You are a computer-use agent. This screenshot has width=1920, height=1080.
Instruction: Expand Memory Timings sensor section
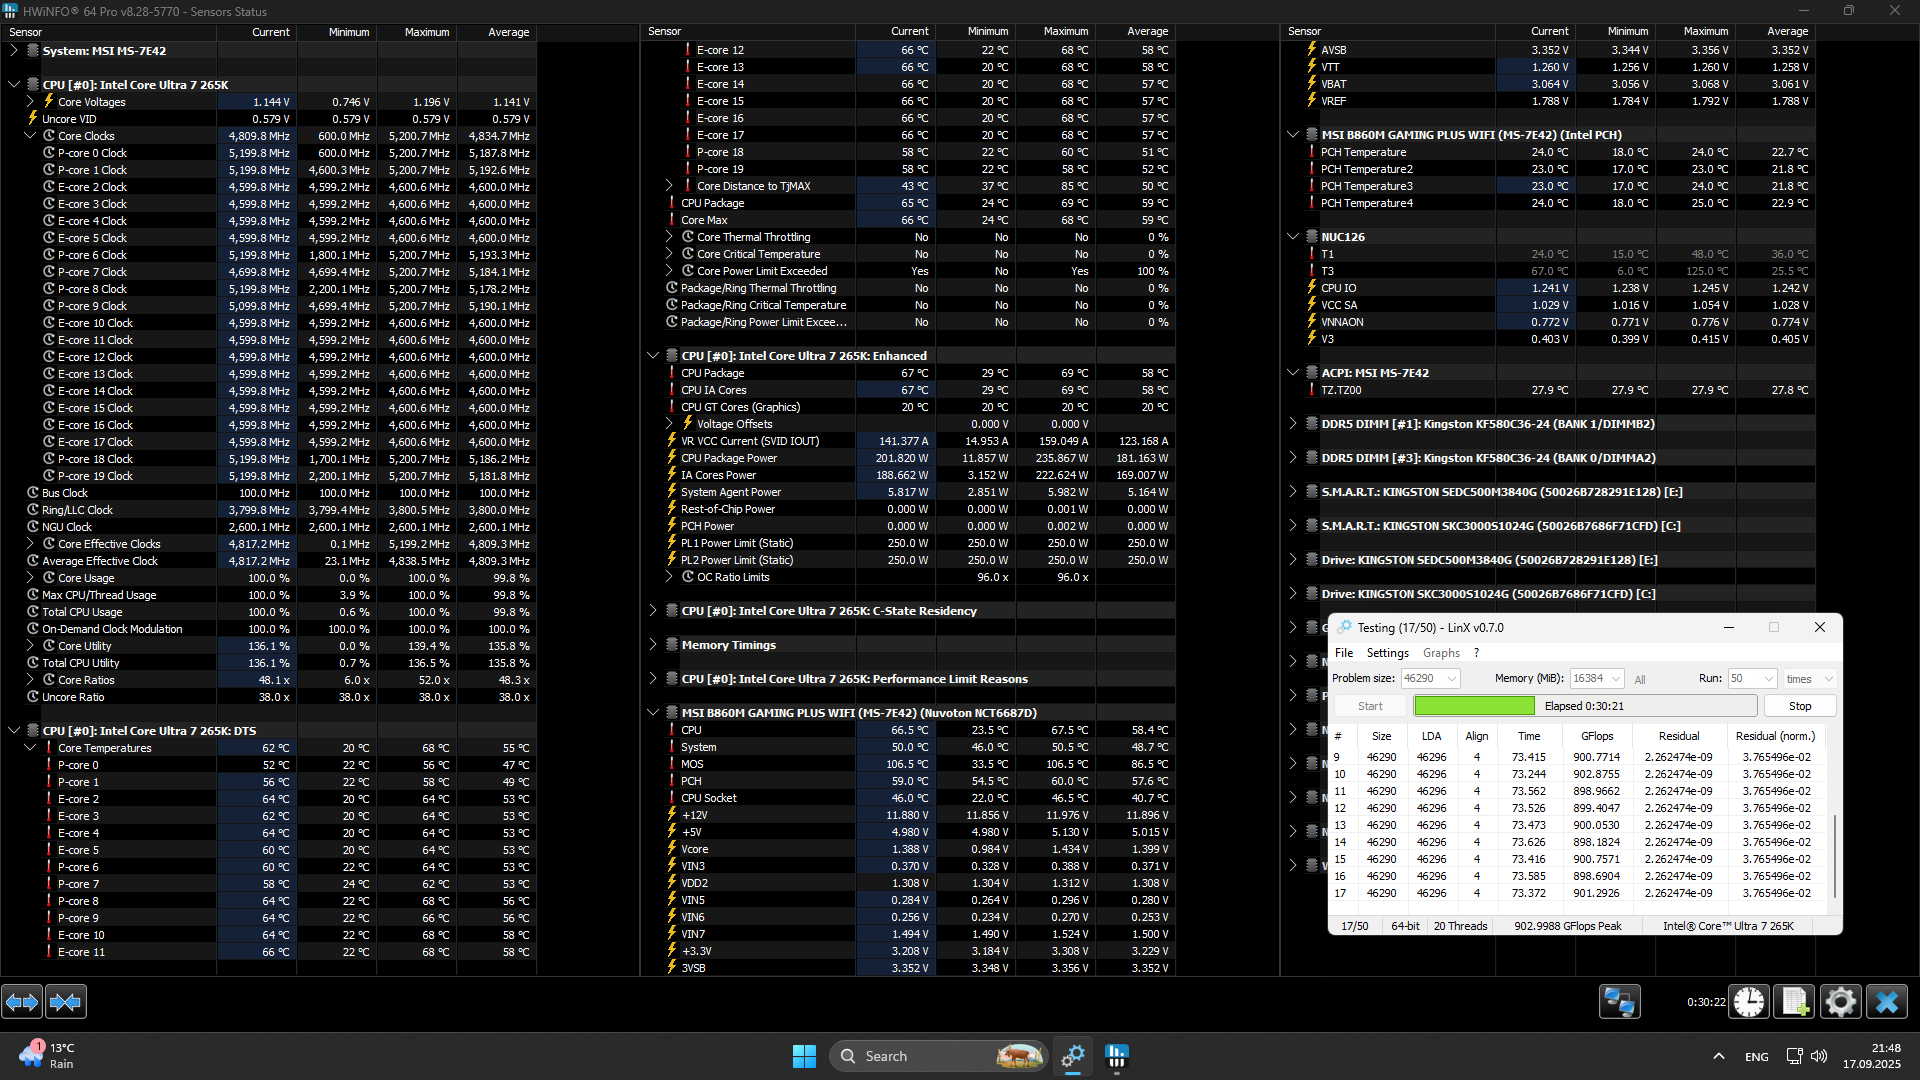(x=653, y=645)
